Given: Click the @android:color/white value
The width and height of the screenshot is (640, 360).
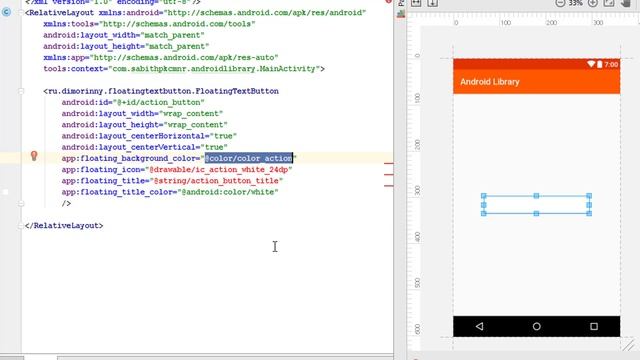Looking at the screenshot, I should pyautogui.click(x=228, y=192).
